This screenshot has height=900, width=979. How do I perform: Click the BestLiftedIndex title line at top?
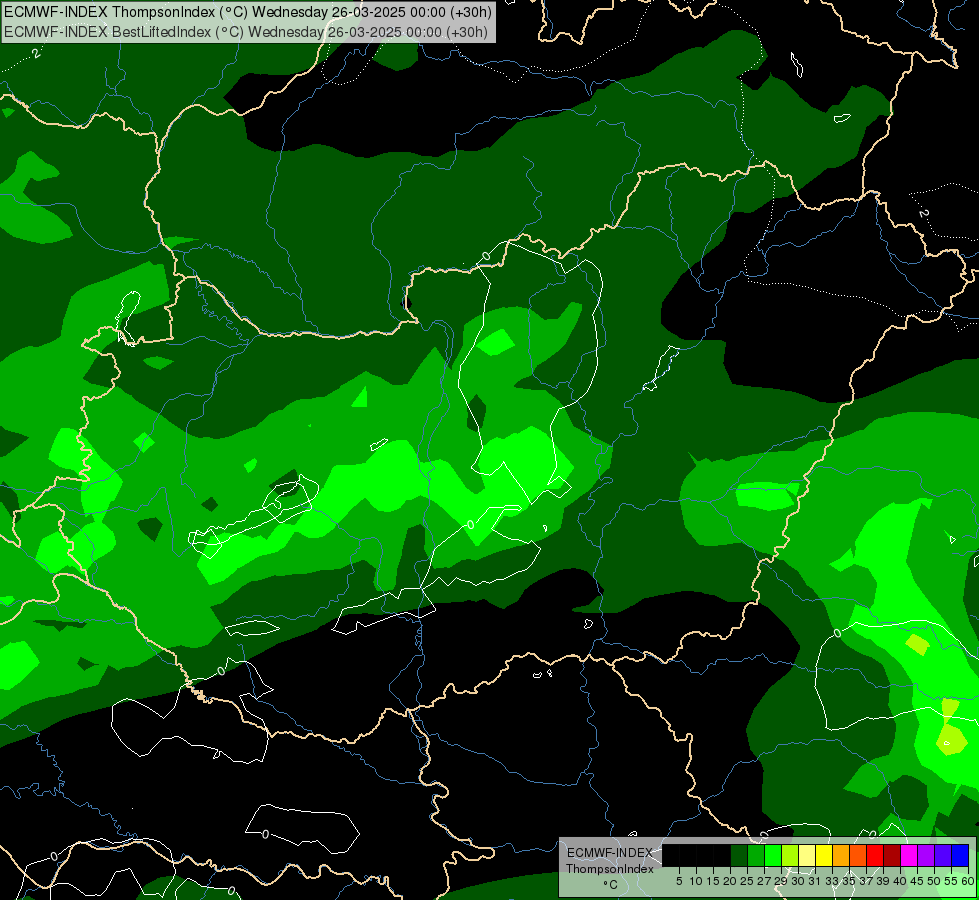(246, 32)
